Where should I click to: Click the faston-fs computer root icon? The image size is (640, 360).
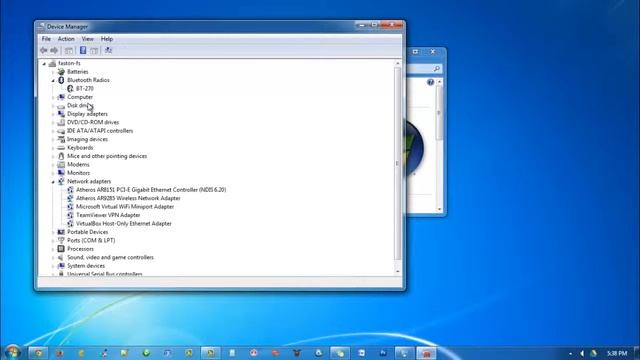pos(52,63)
